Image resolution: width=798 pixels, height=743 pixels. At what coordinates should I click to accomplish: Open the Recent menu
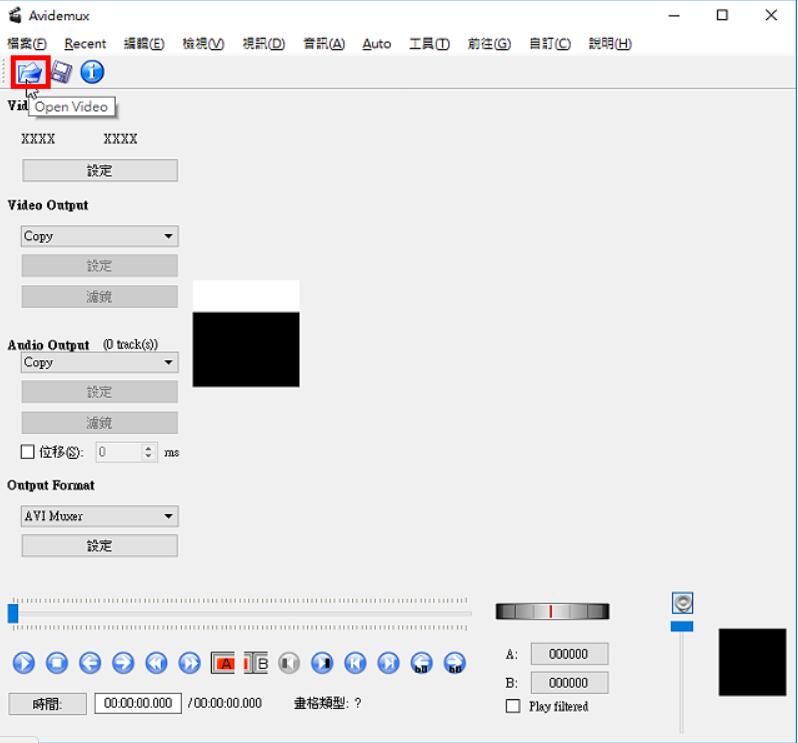tap(85, 44)
